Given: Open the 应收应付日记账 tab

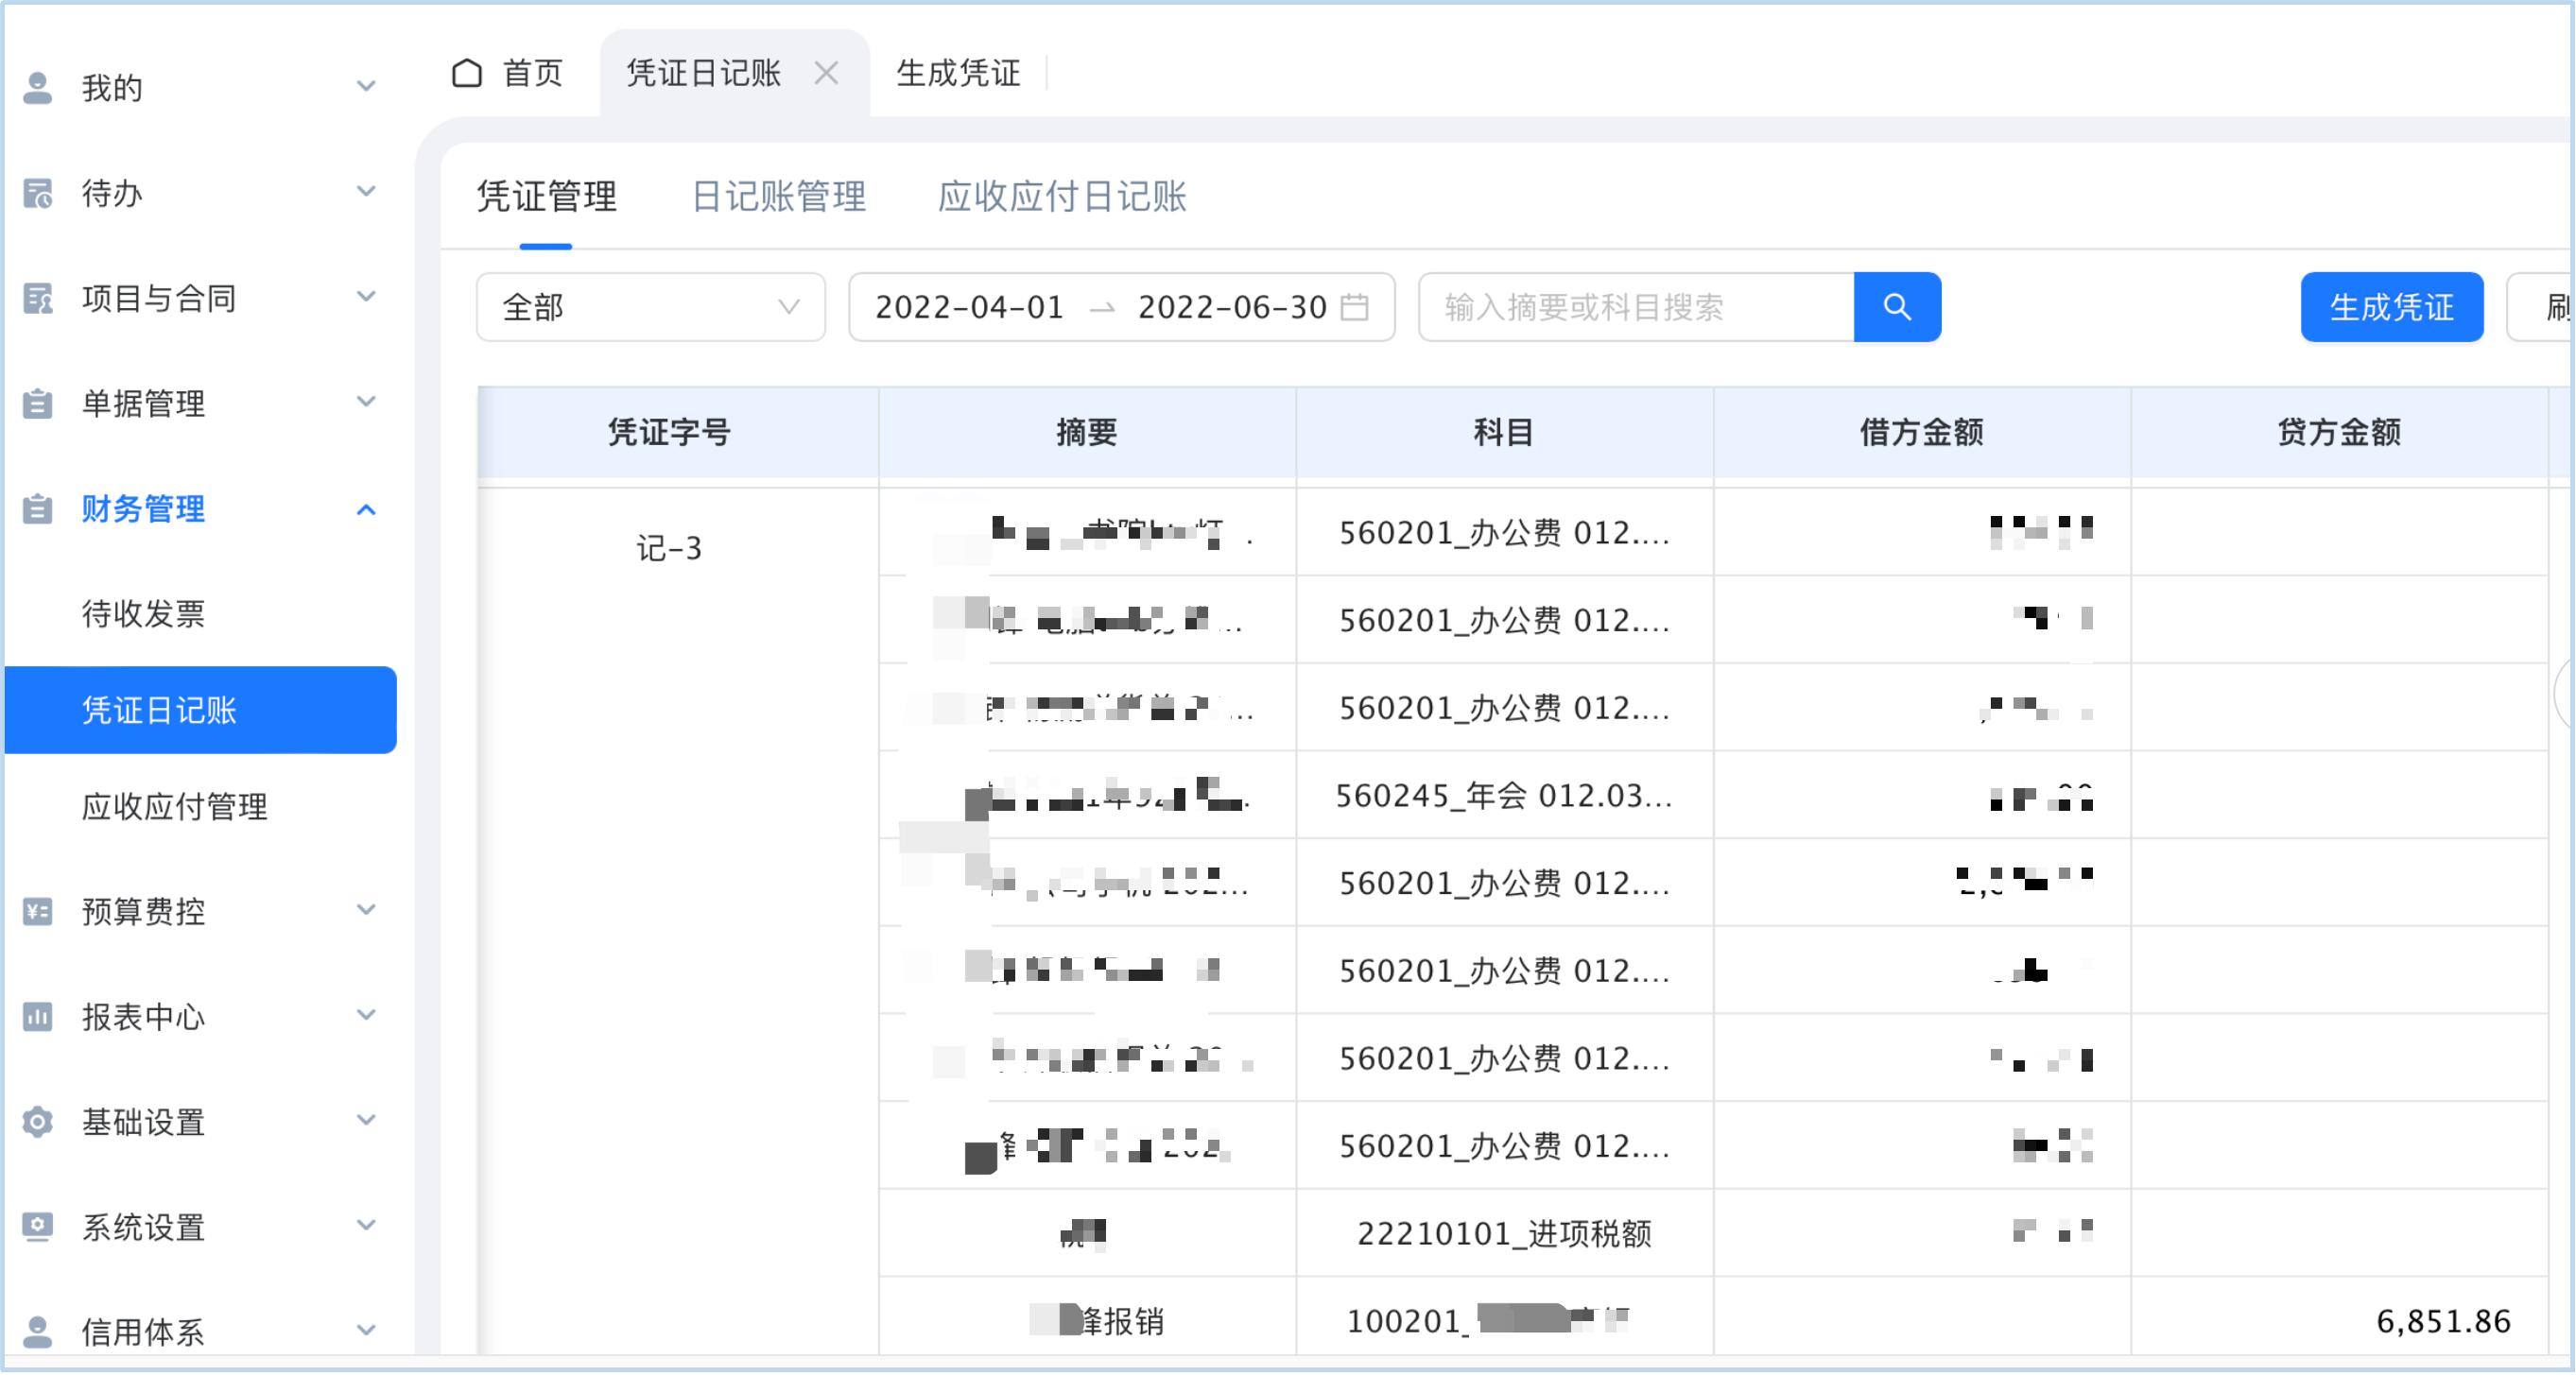Looking at the screenshot, I should tap(1061, 197).
